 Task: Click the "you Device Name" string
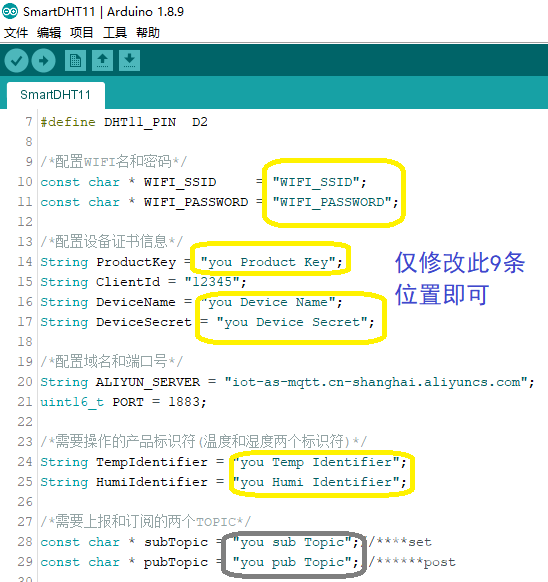point(268,303)
